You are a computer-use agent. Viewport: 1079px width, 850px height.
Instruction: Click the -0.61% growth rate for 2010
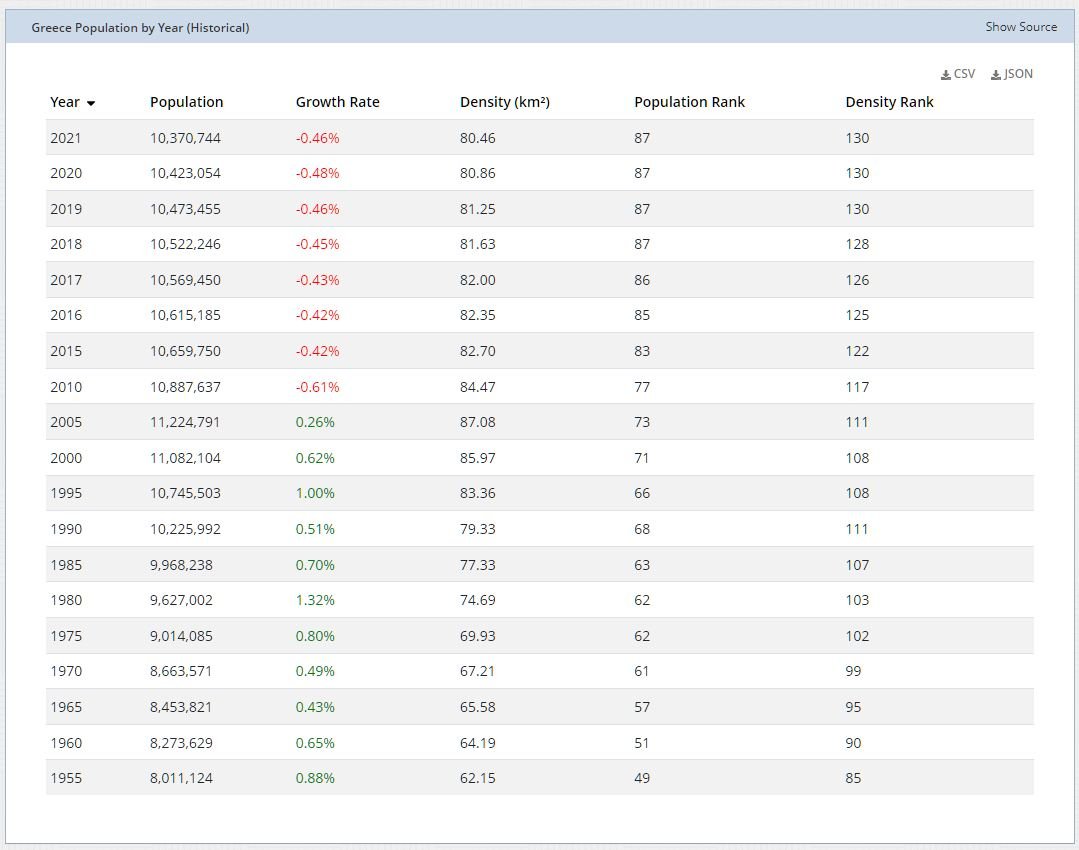click(317, 387)
